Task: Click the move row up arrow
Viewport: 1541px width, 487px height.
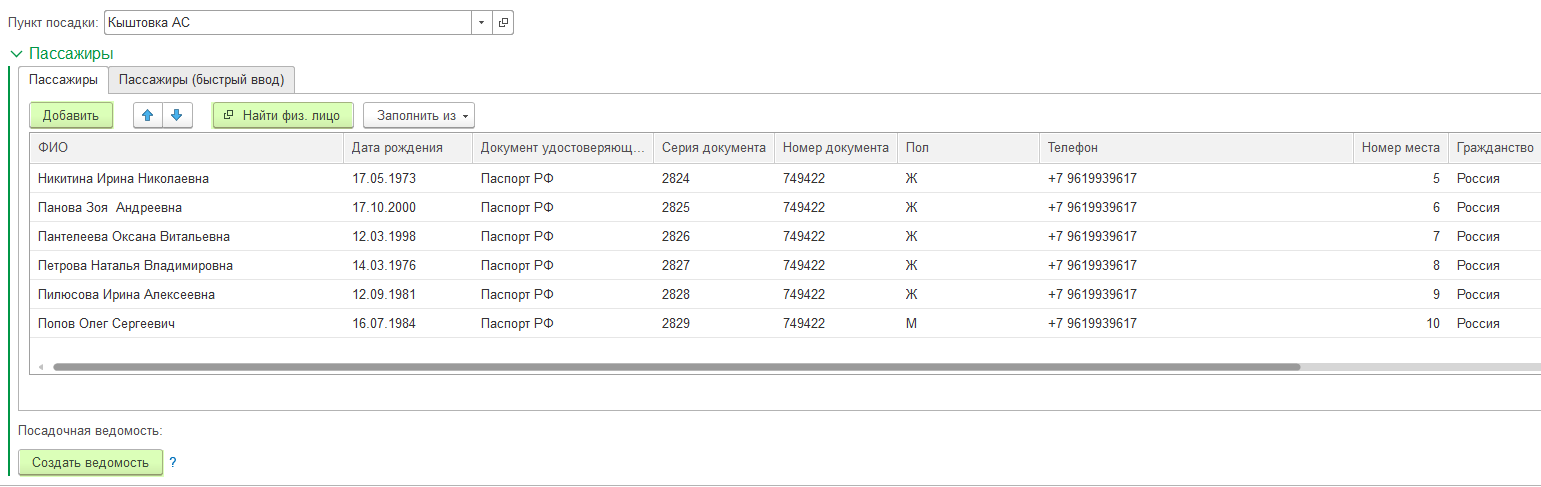Action: click(x=148, y=116)
